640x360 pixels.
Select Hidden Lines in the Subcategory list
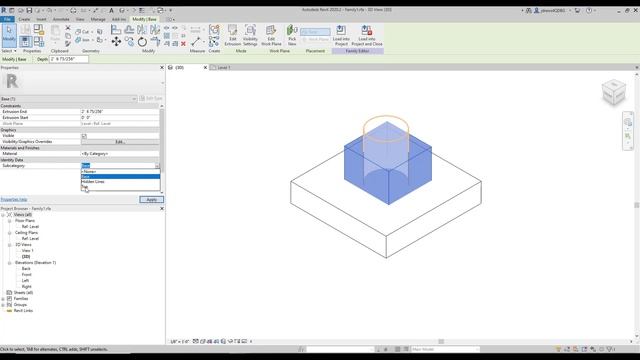[x=120, y=182]
